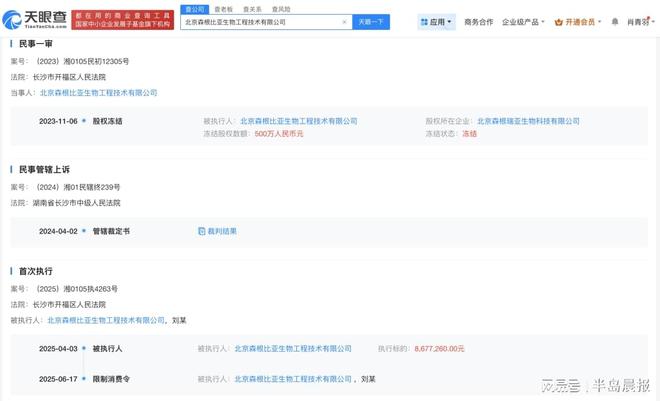Open the 商务合作 menu item
Screen dimensions: 660x401
[478, 22]
